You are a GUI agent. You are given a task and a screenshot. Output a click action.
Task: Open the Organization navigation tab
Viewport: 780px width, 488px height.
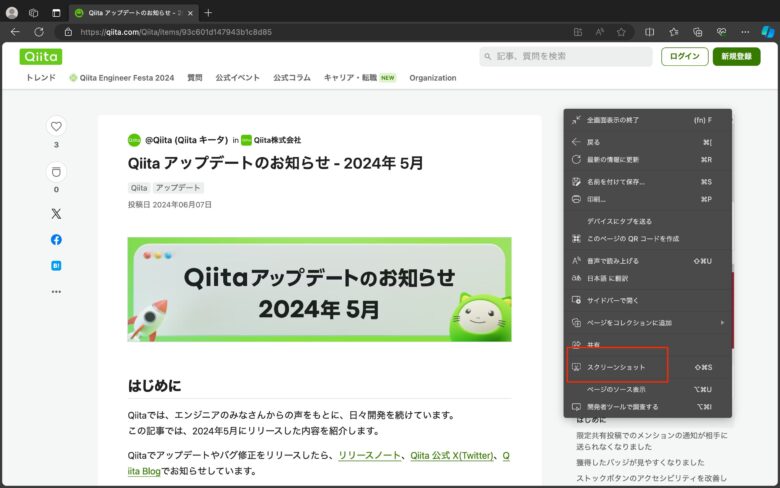tap(433, 78)
